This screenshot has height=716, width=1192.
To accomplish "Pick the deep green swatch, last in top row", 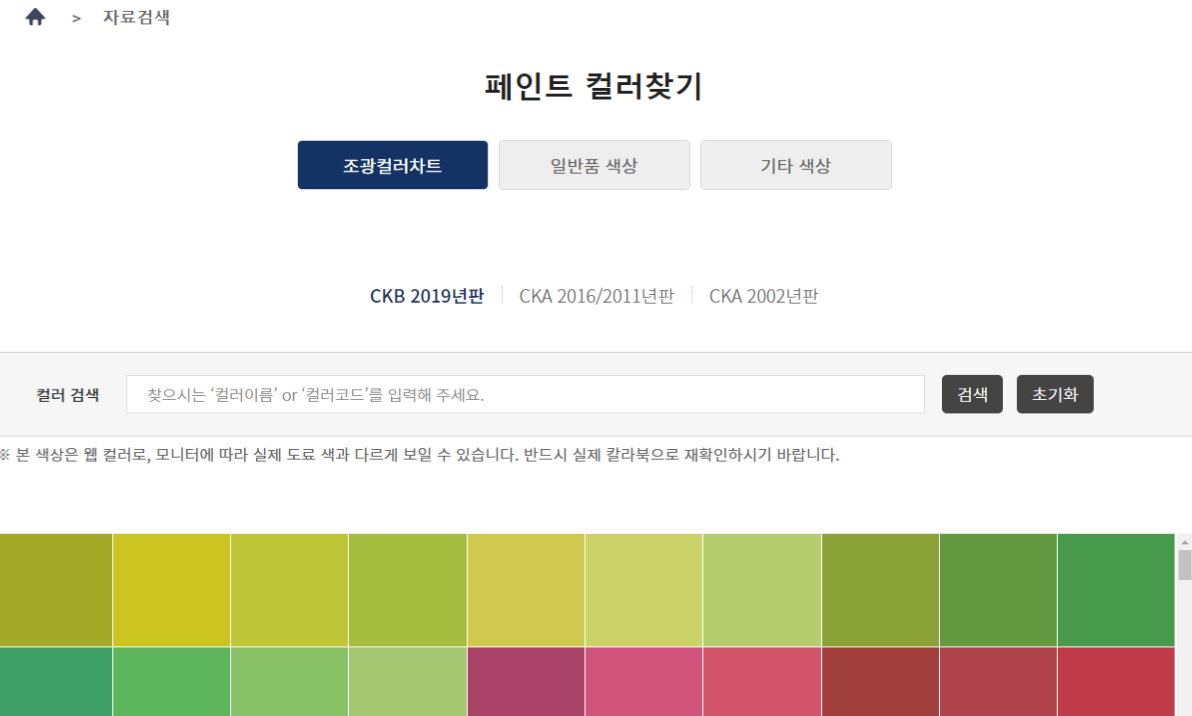I will coord(1116,590).
